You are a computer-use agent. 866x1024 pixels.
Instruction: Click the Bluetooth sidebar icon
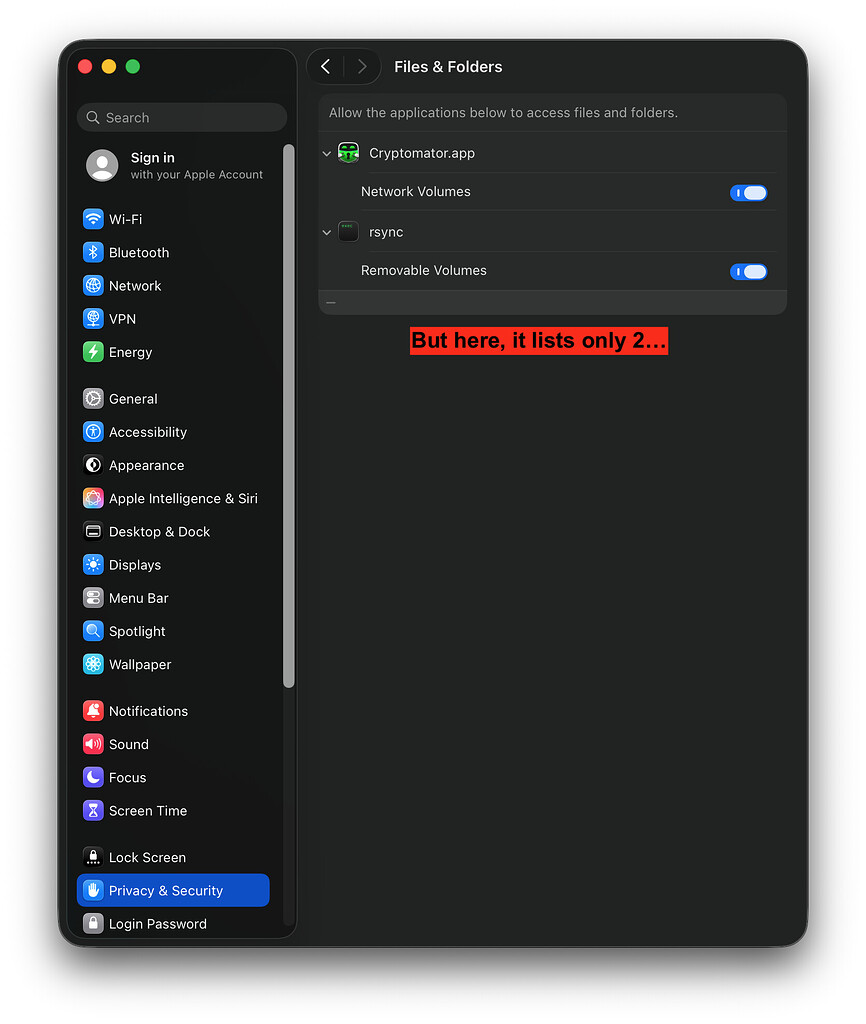tap(93, 252)
